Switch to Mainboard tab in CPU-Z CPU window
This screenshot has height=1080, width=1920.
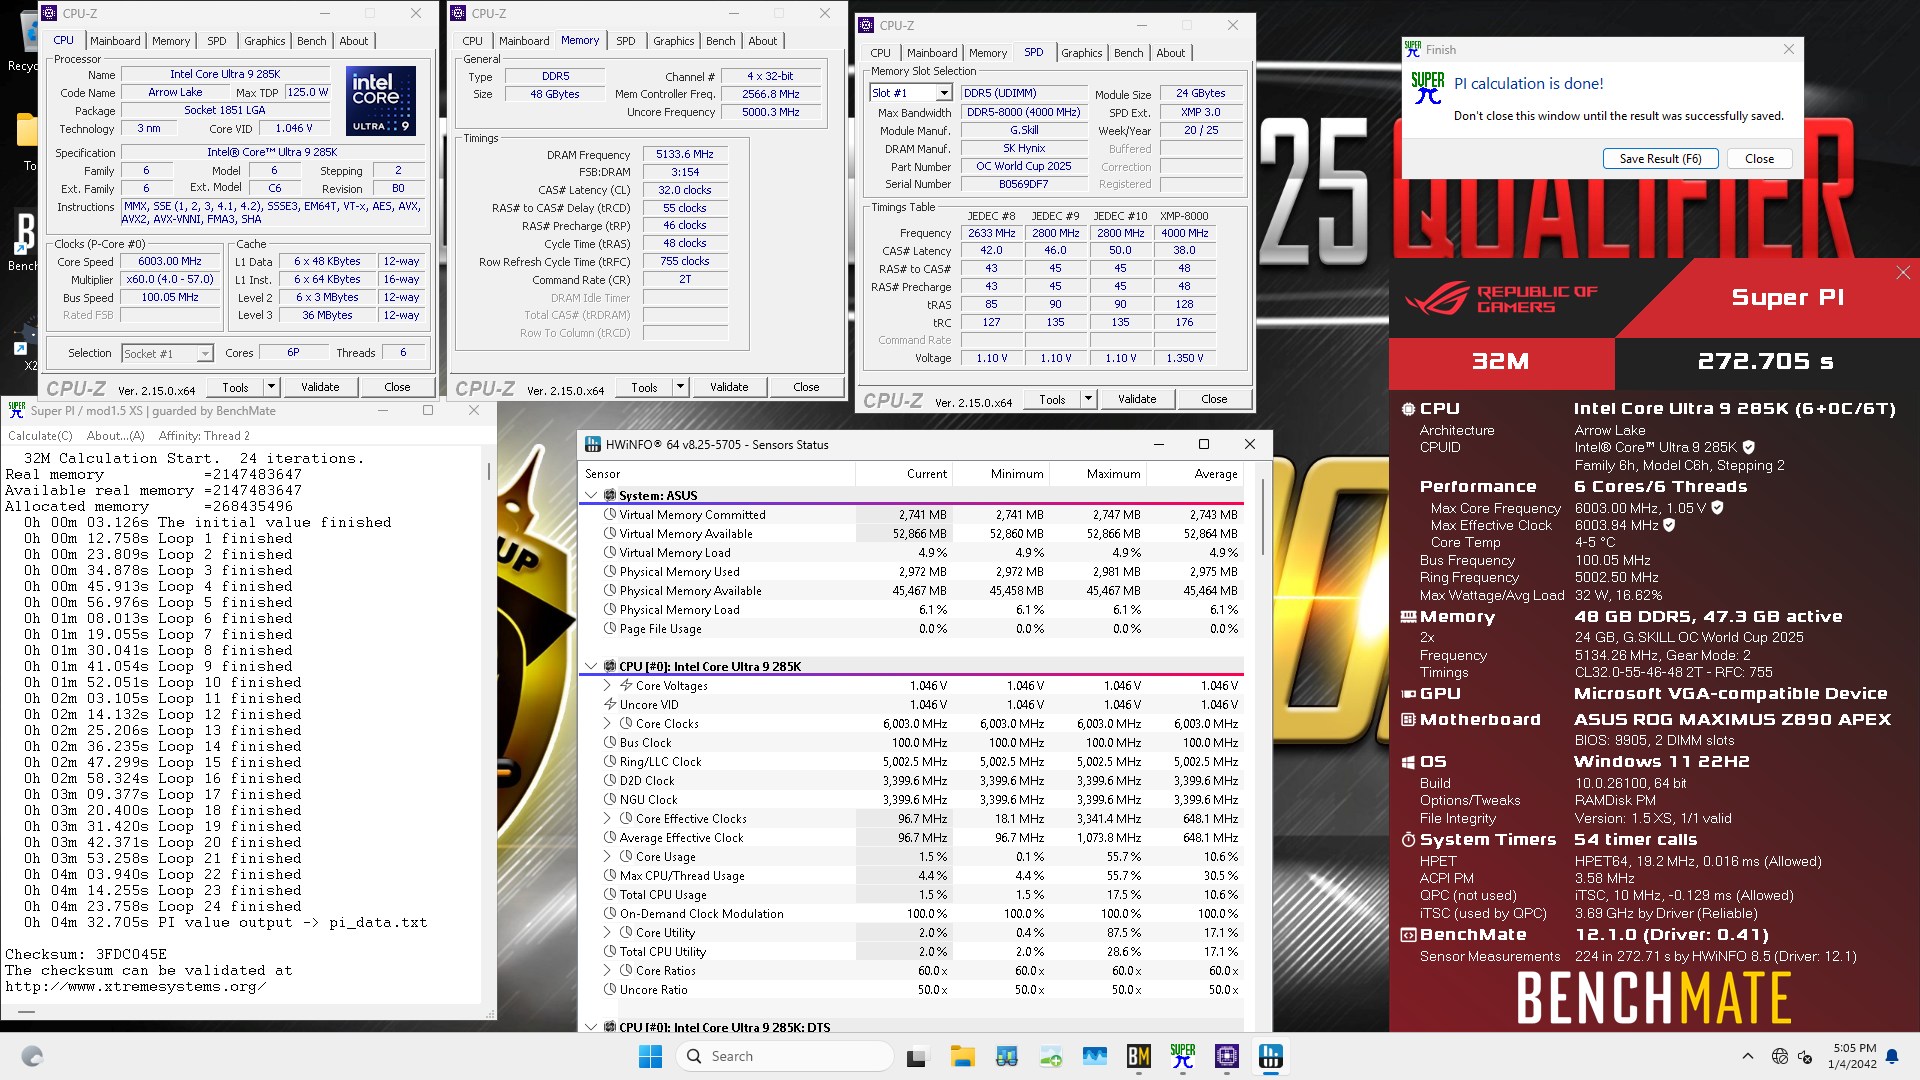[x=115, y=41]
